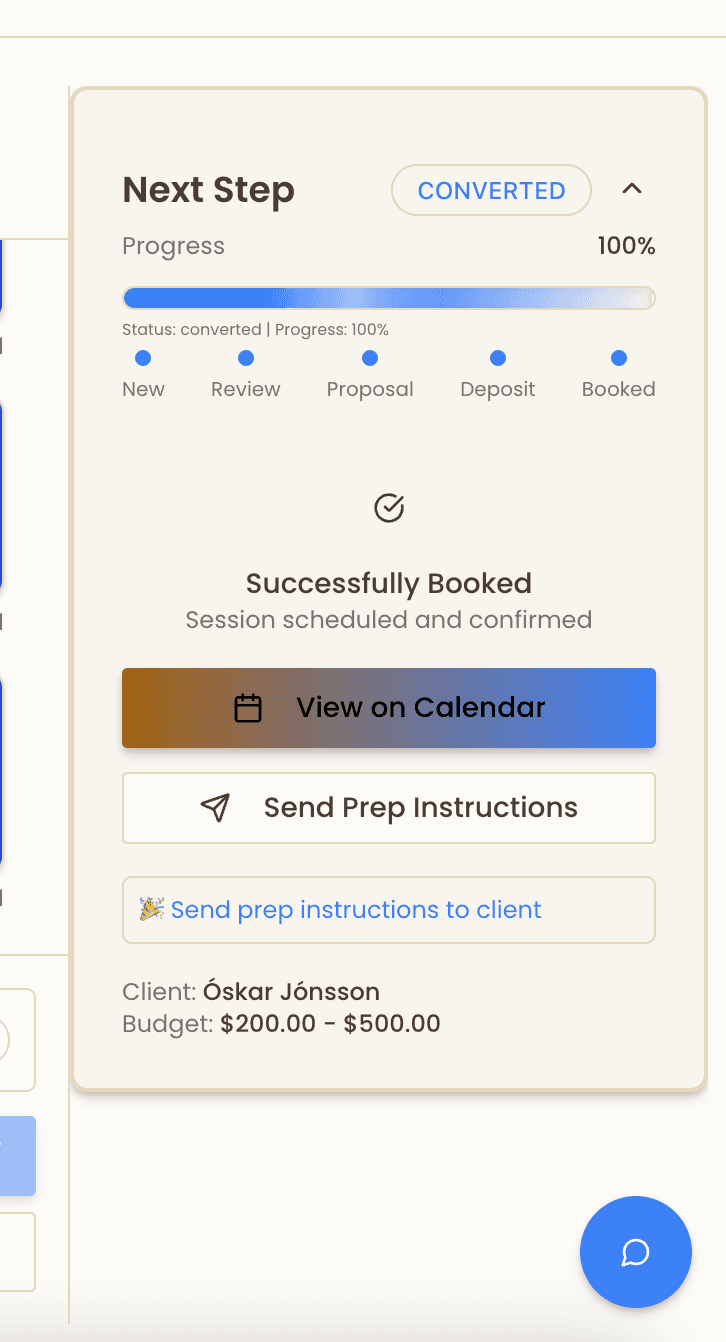The width and height of the screenshot is (726, 1342).
Task: Click the CONVERTED status badge
Action: (x=491, y=190)
